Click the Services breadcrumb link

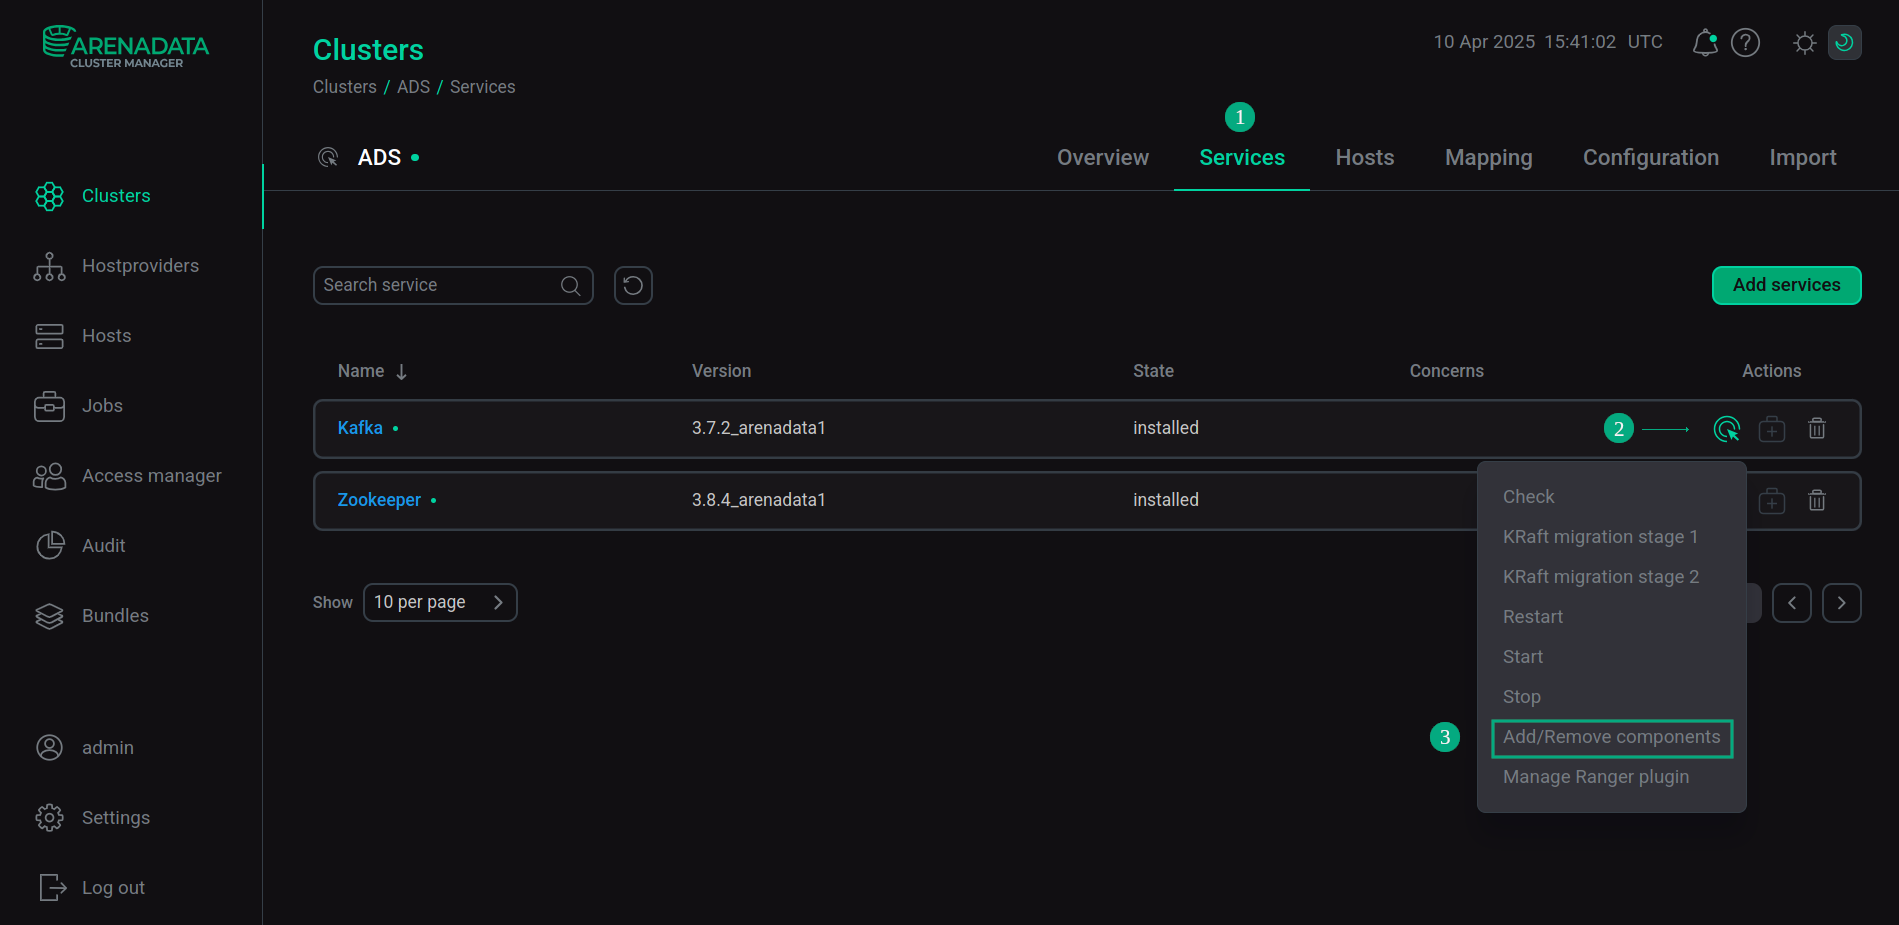[483, 87]
